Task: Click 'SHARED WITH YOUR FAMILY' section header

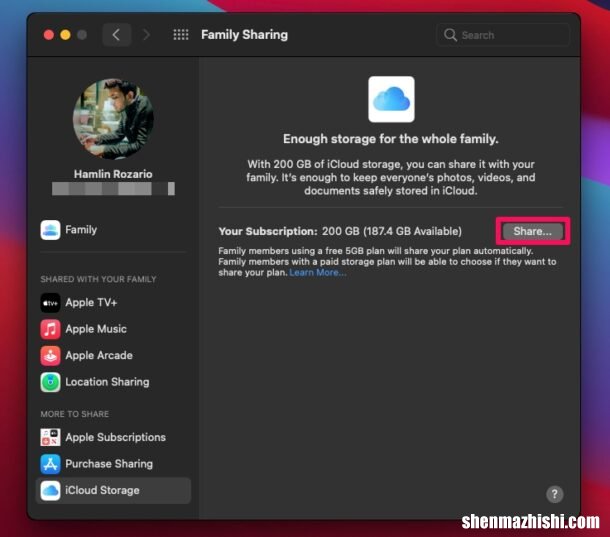Action: pos(98,279)
